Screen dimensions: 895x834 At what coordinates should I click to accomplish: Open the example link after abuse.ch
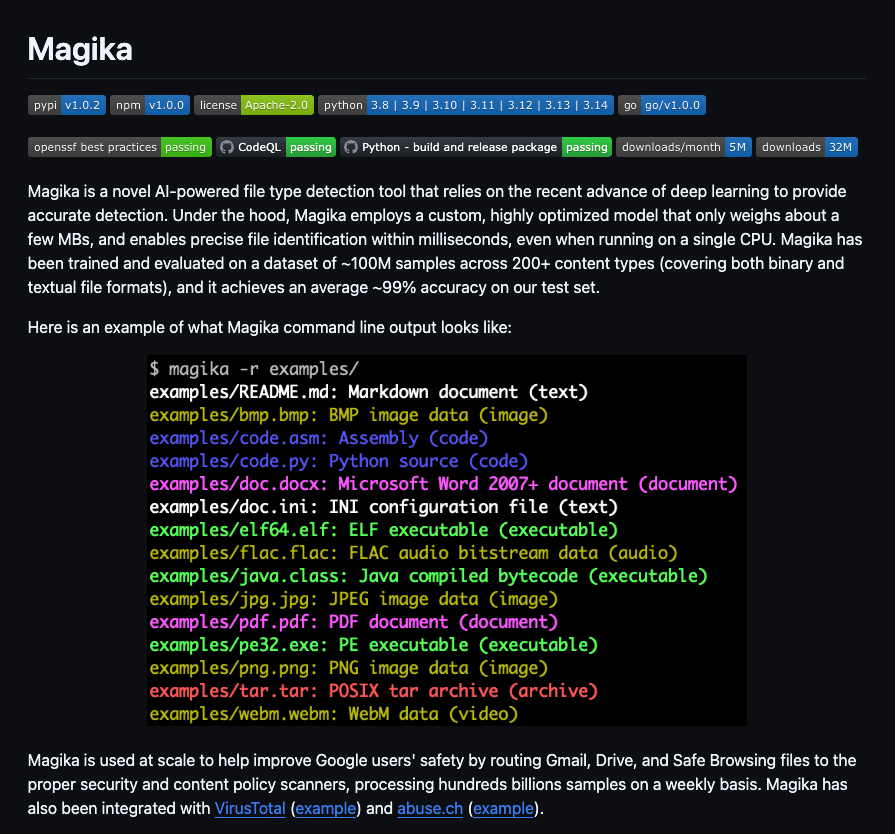click(503, 808)
